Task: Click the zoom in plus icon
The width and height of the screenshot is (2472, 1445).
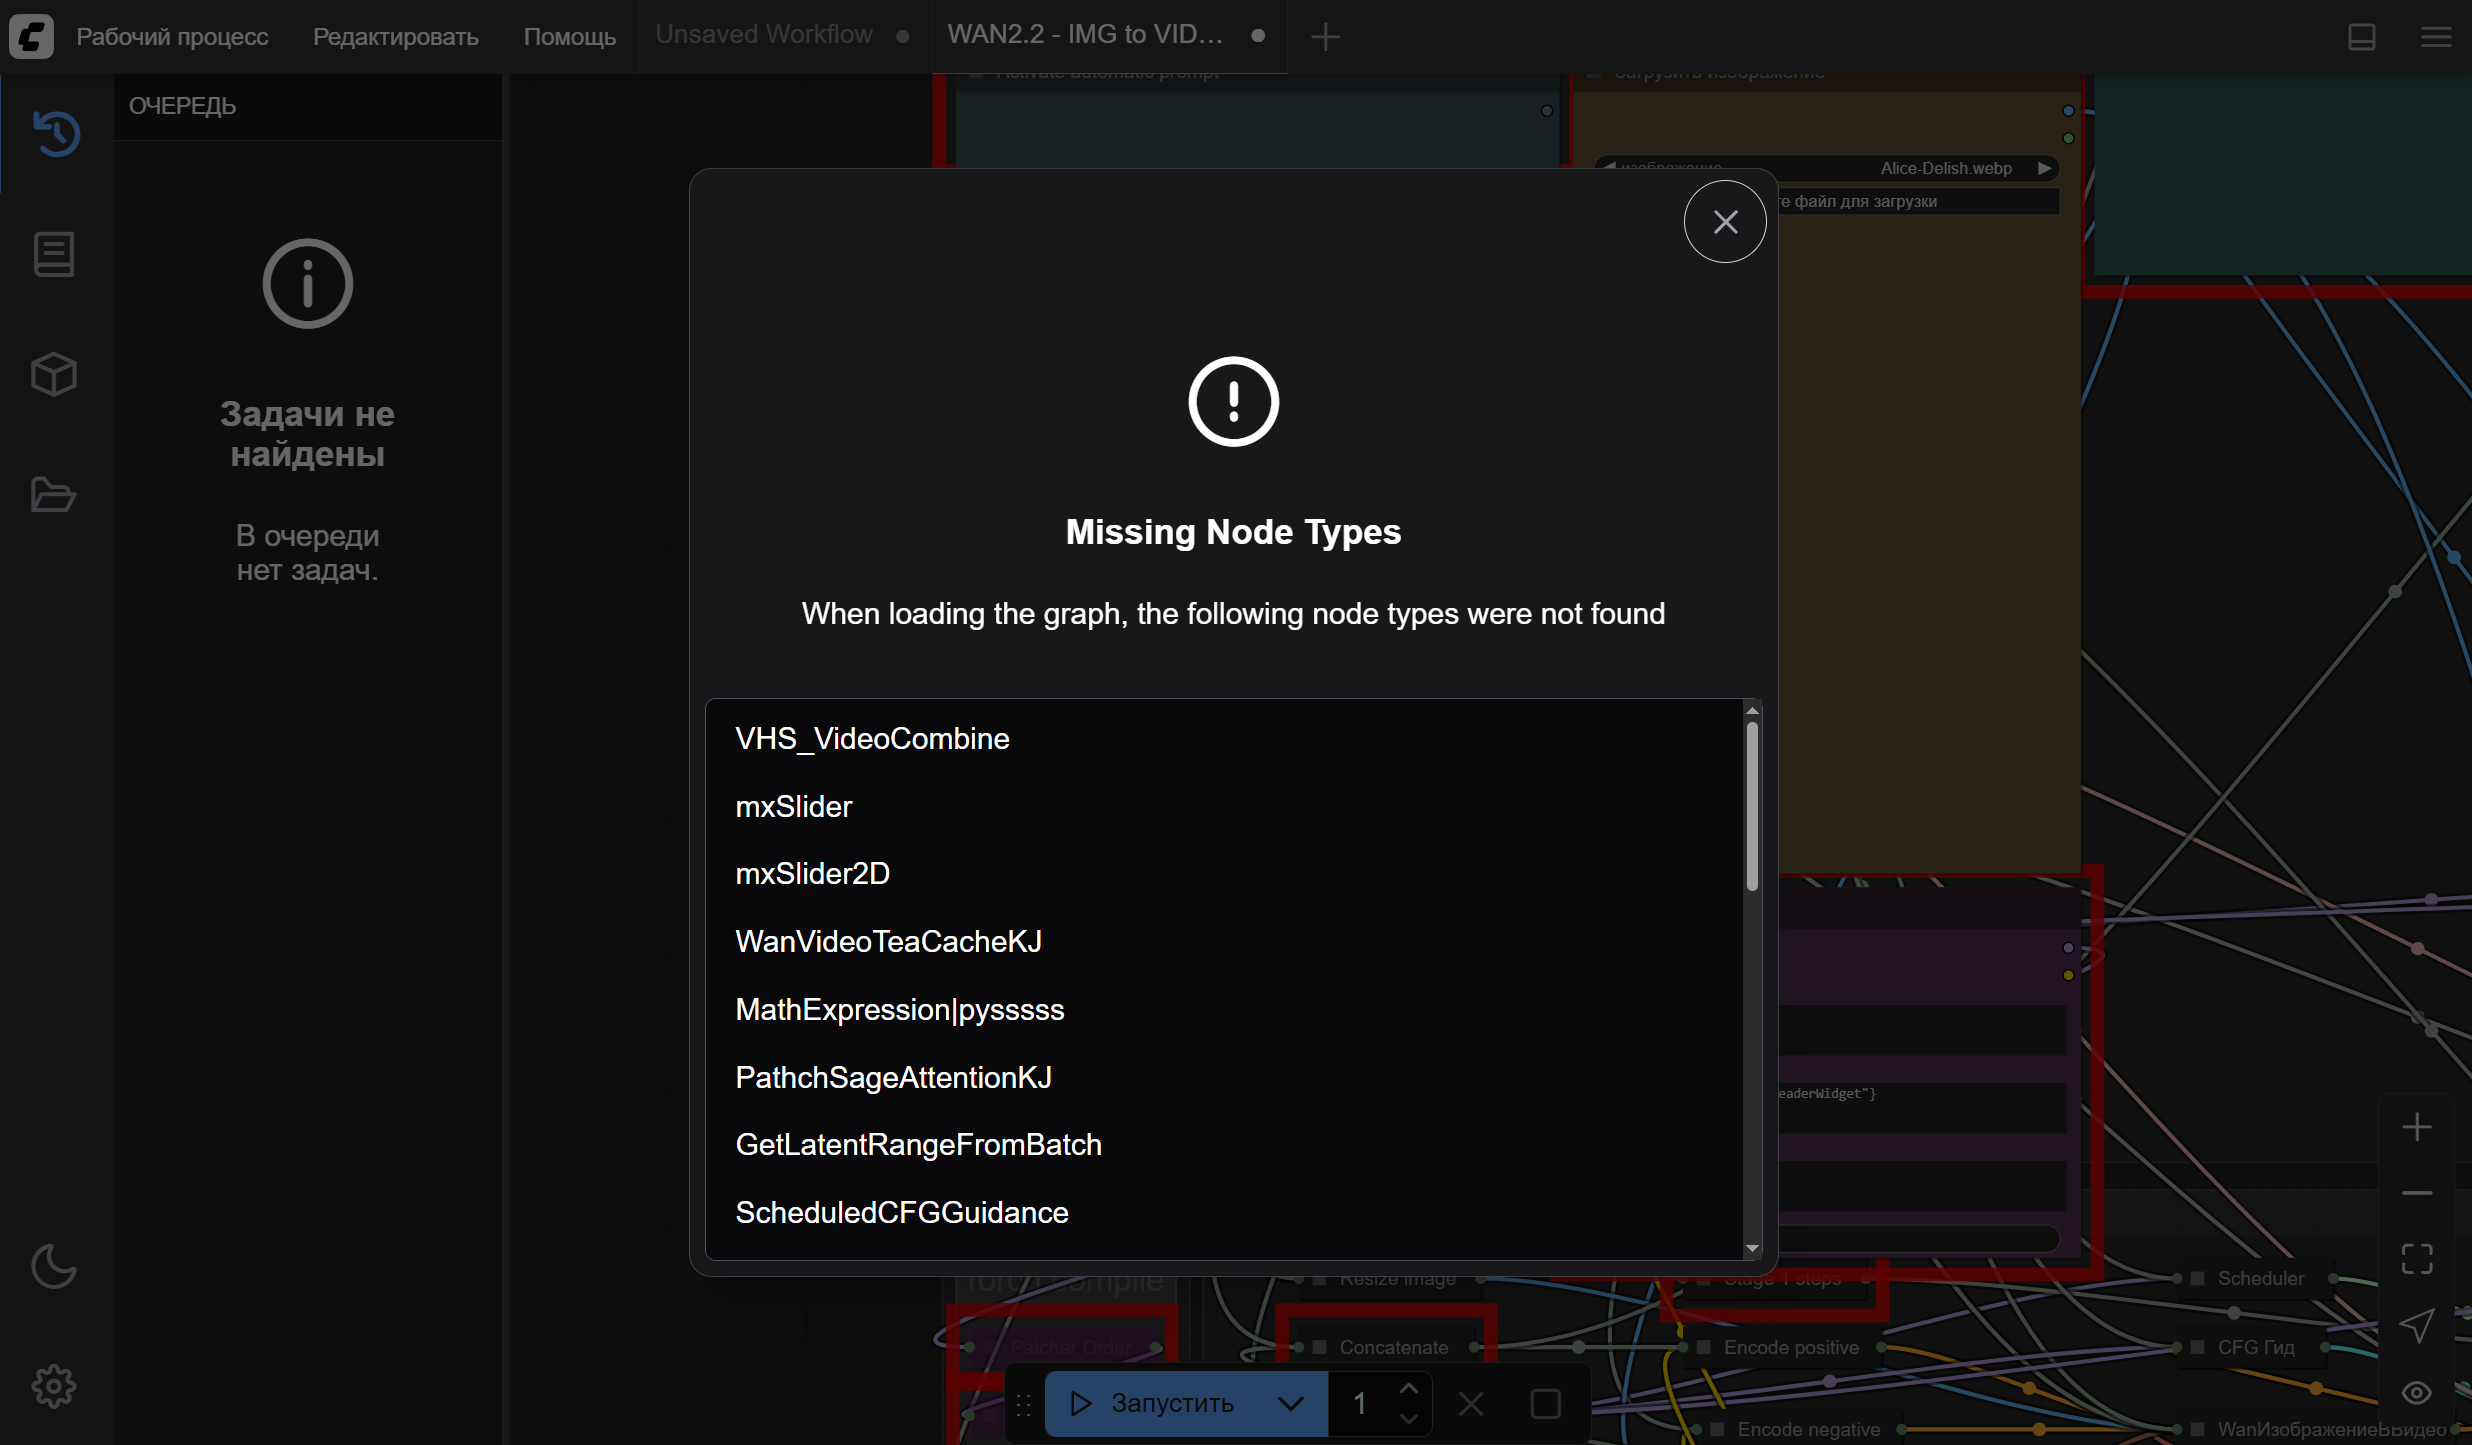Action: pyautogui.click(x=2417, y=1127)
